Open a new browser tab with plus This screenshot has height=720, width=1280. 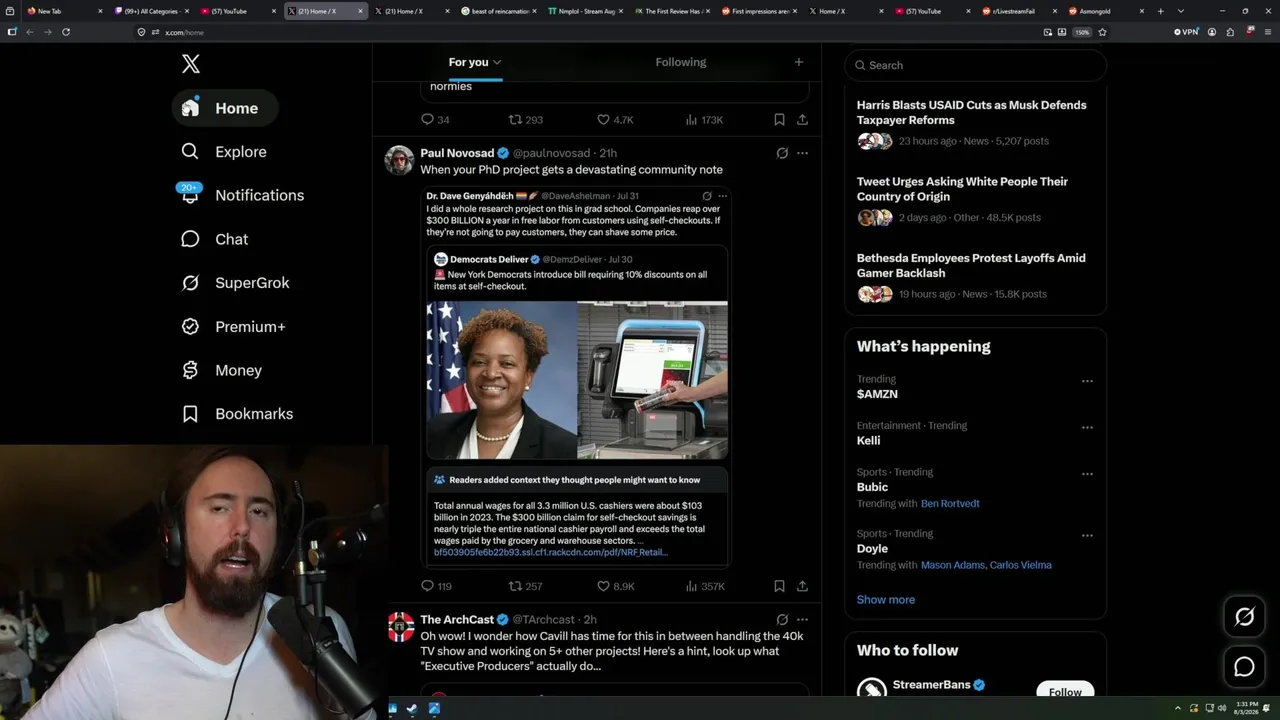[1160, 11]
